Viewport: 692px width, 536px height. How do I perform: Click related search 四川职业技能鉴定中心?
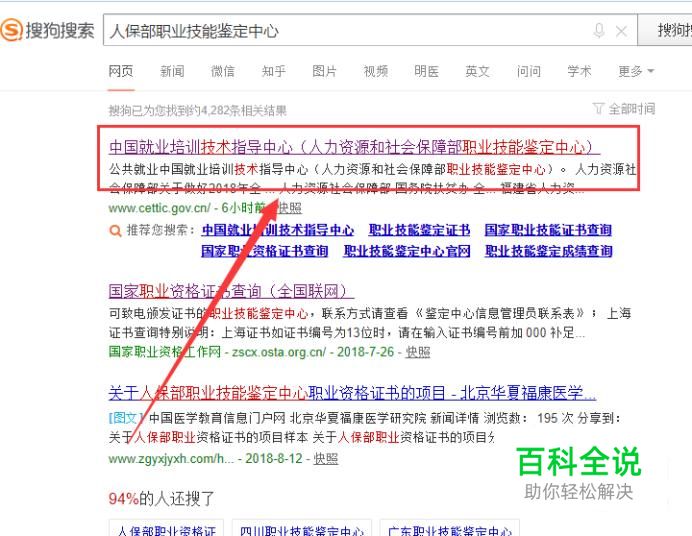click(x=302, y=529)
